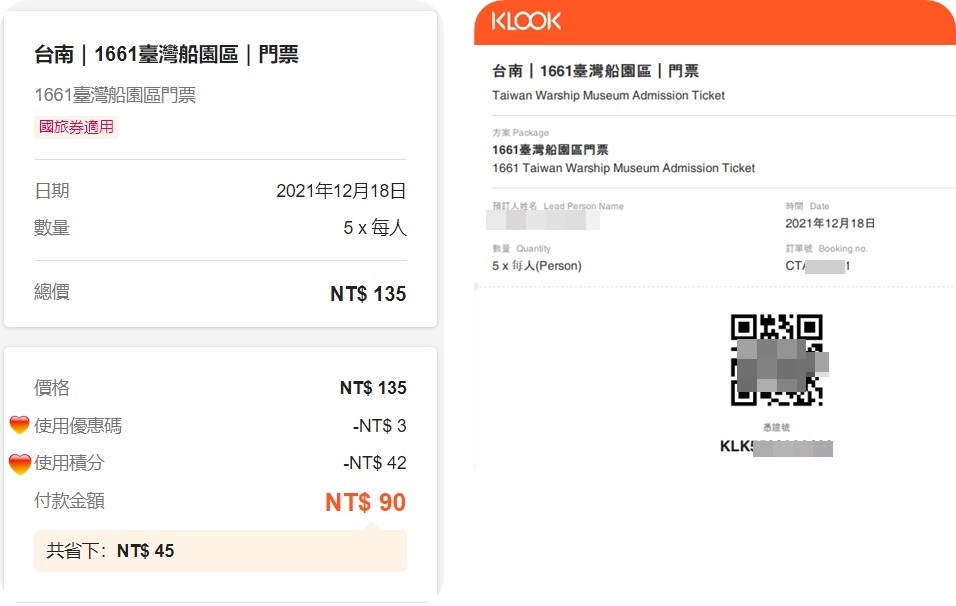Click the blurred Lead Person Name field
Image resolution: width=956 pixels, height=606 pixels.
coord(543,220)
